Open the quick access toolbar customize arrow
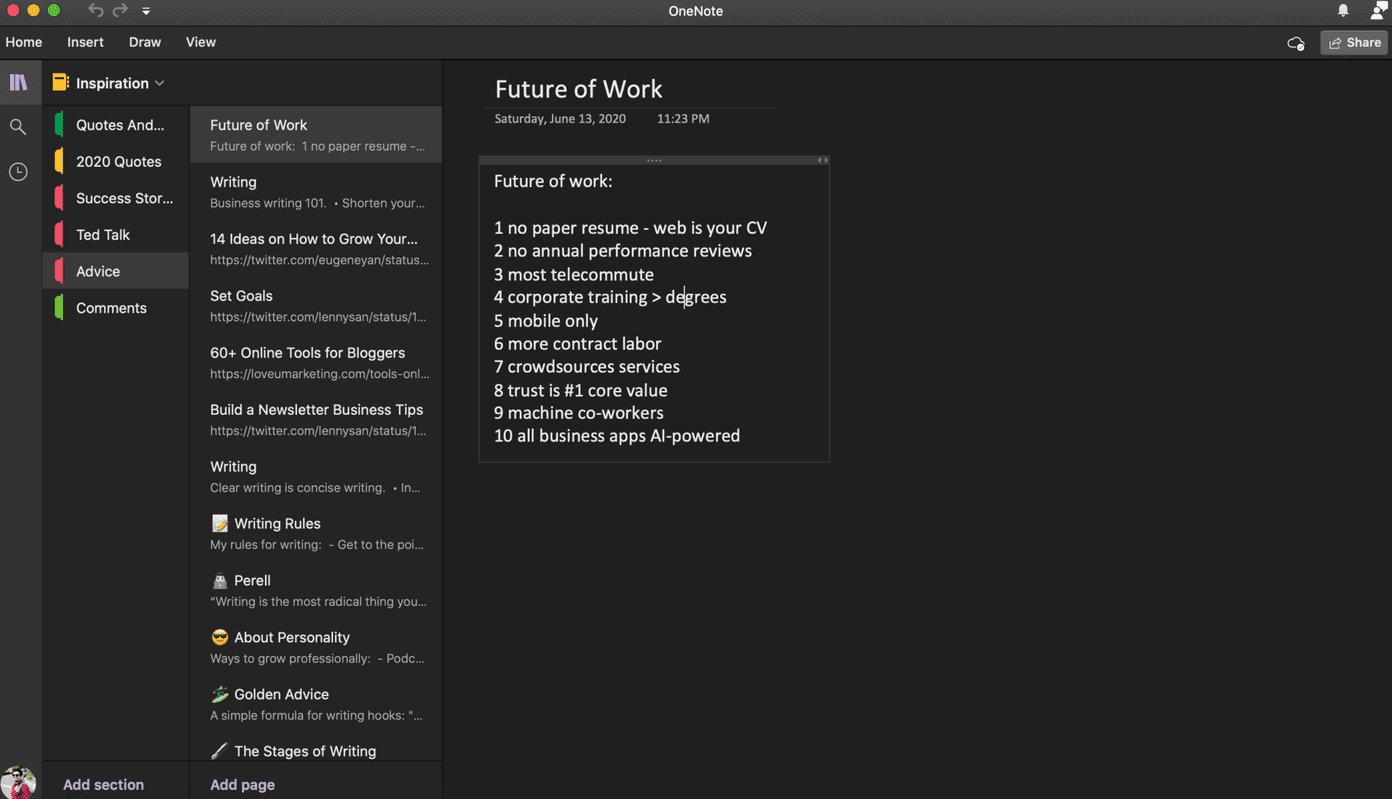 click(146, 11)
